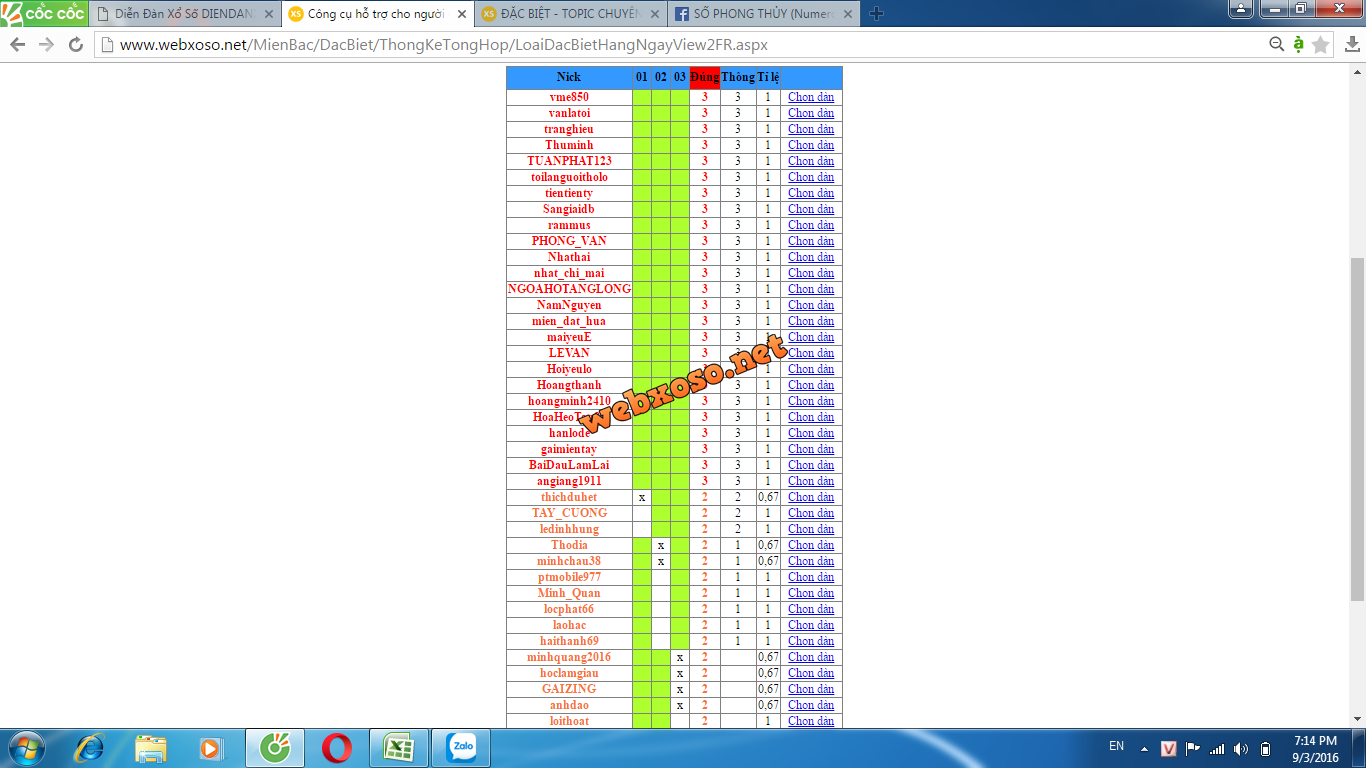Open Windows Explorer from the taskbar

pos(151,748)
